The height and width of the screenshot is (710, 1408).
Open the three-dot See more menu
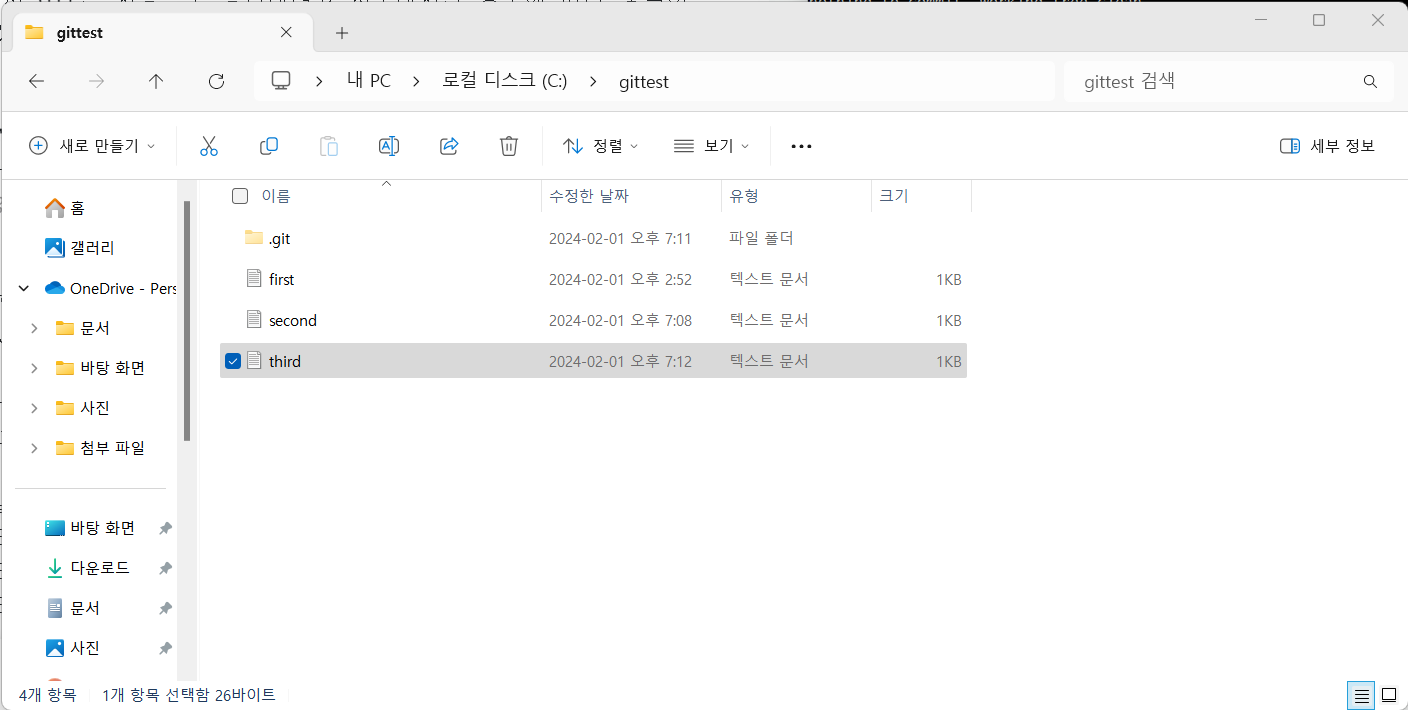tap(801, 146)
